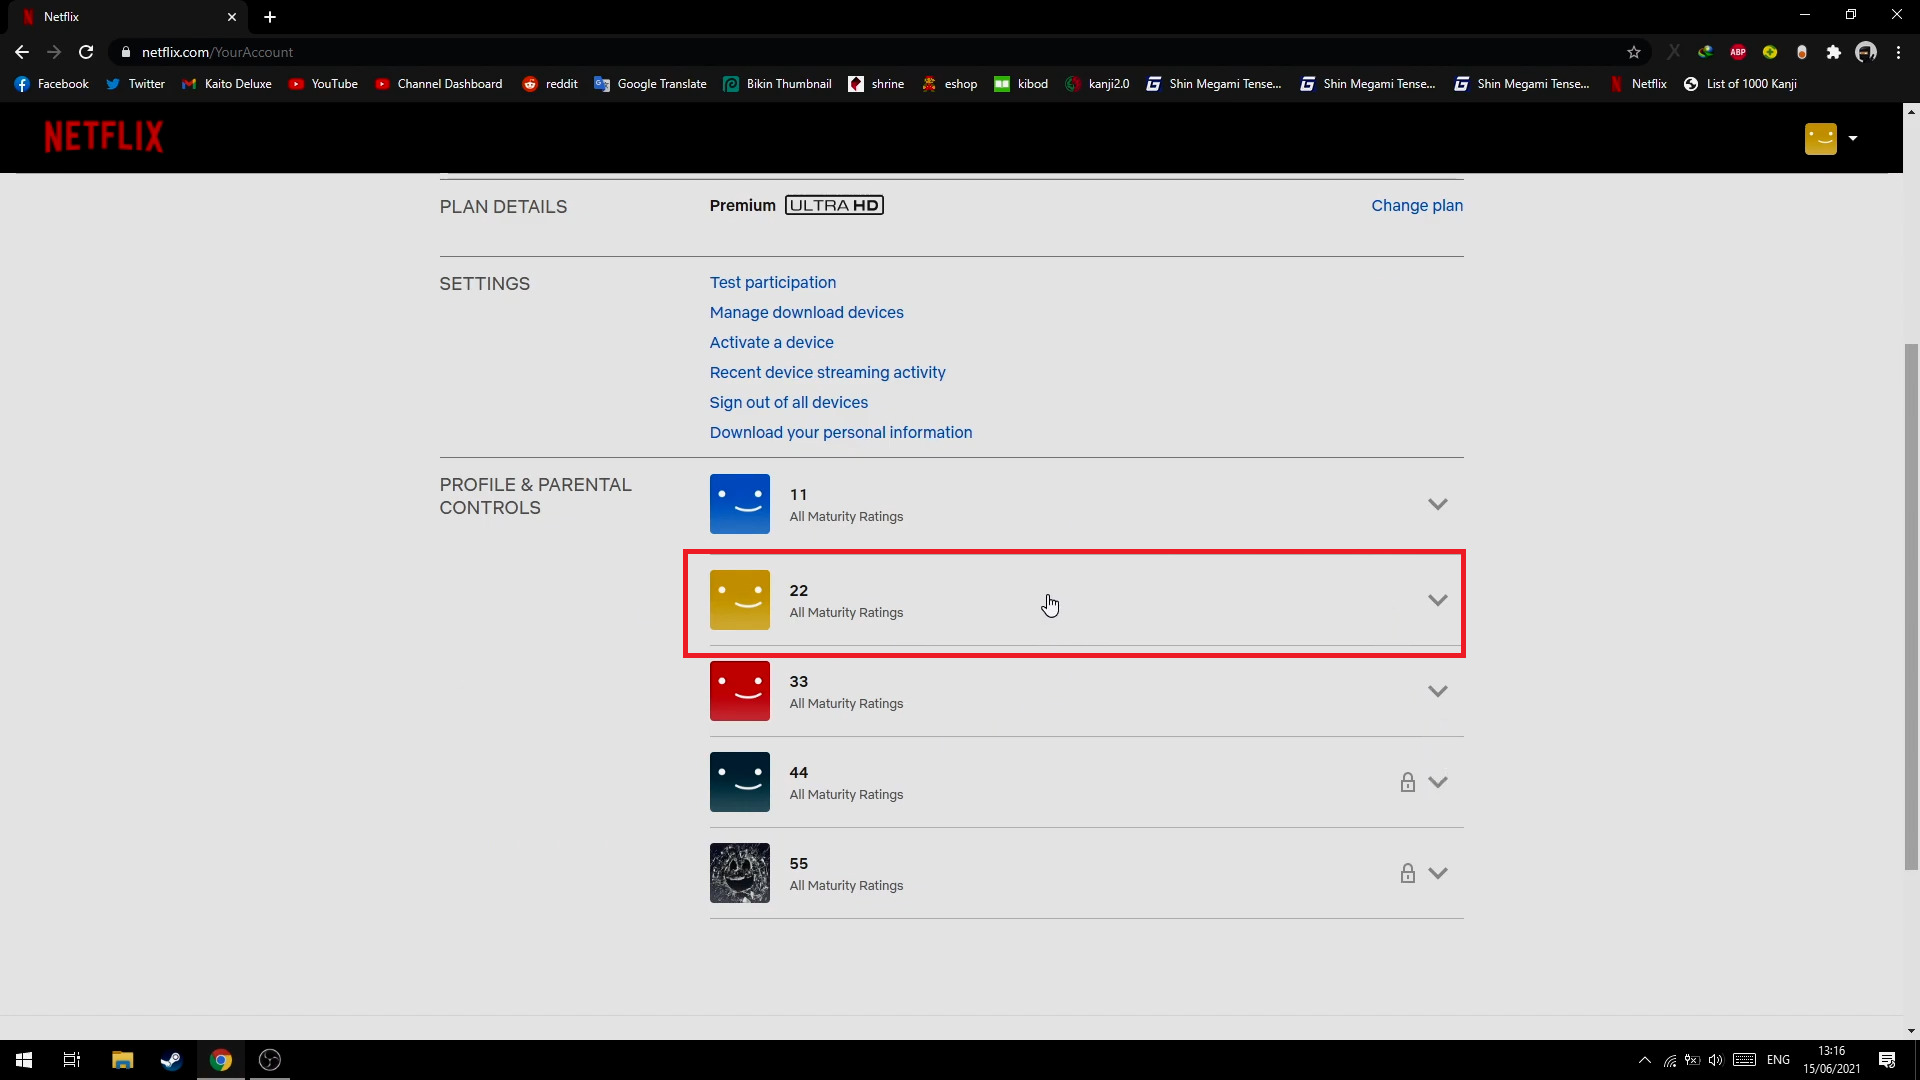Expand profile 11 chevron
Viewport: 1920px width, 1080px height.
(1437, 504)
